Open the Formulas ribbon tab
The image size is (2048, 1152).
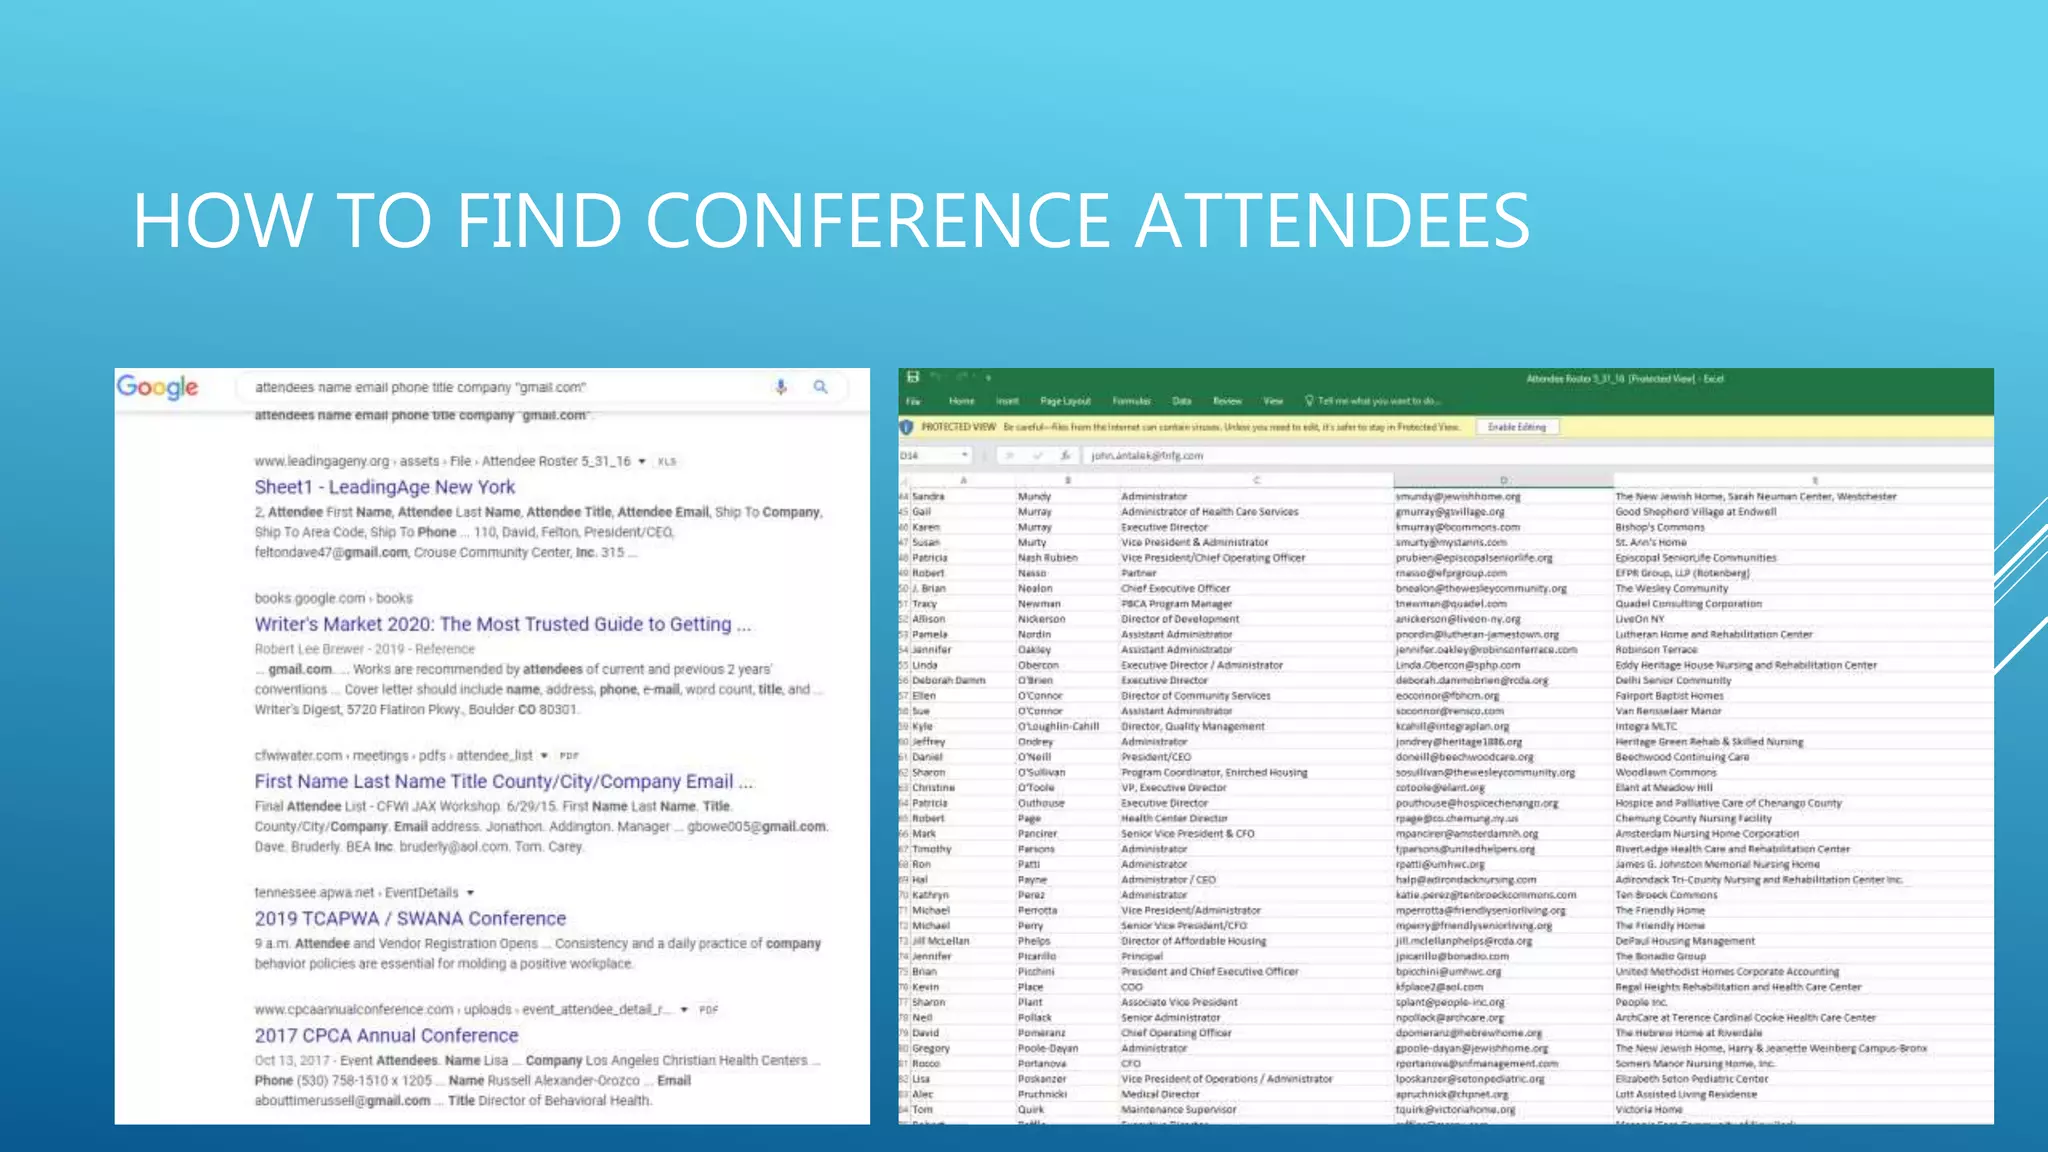1131,401
